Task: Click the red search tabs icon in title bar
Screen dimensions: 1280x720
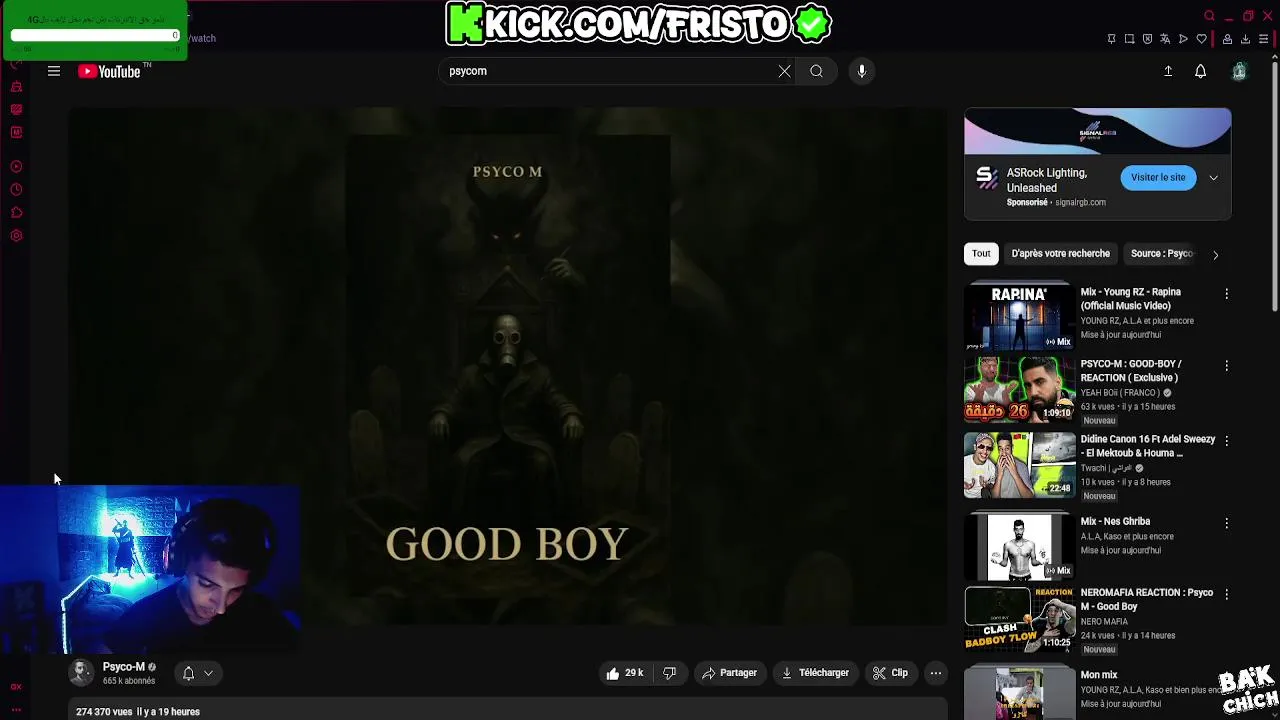Action: (x=1209, y=16)
